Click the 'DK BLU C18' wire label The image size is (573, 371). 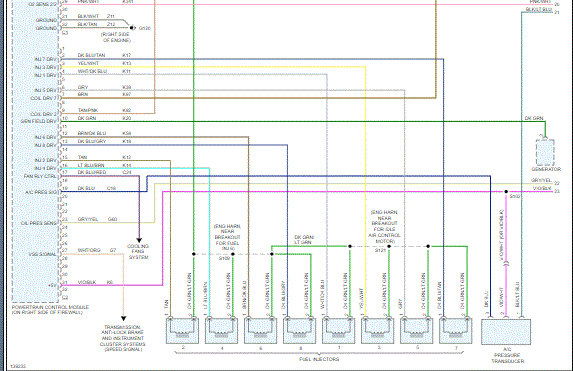click(97, 188)
